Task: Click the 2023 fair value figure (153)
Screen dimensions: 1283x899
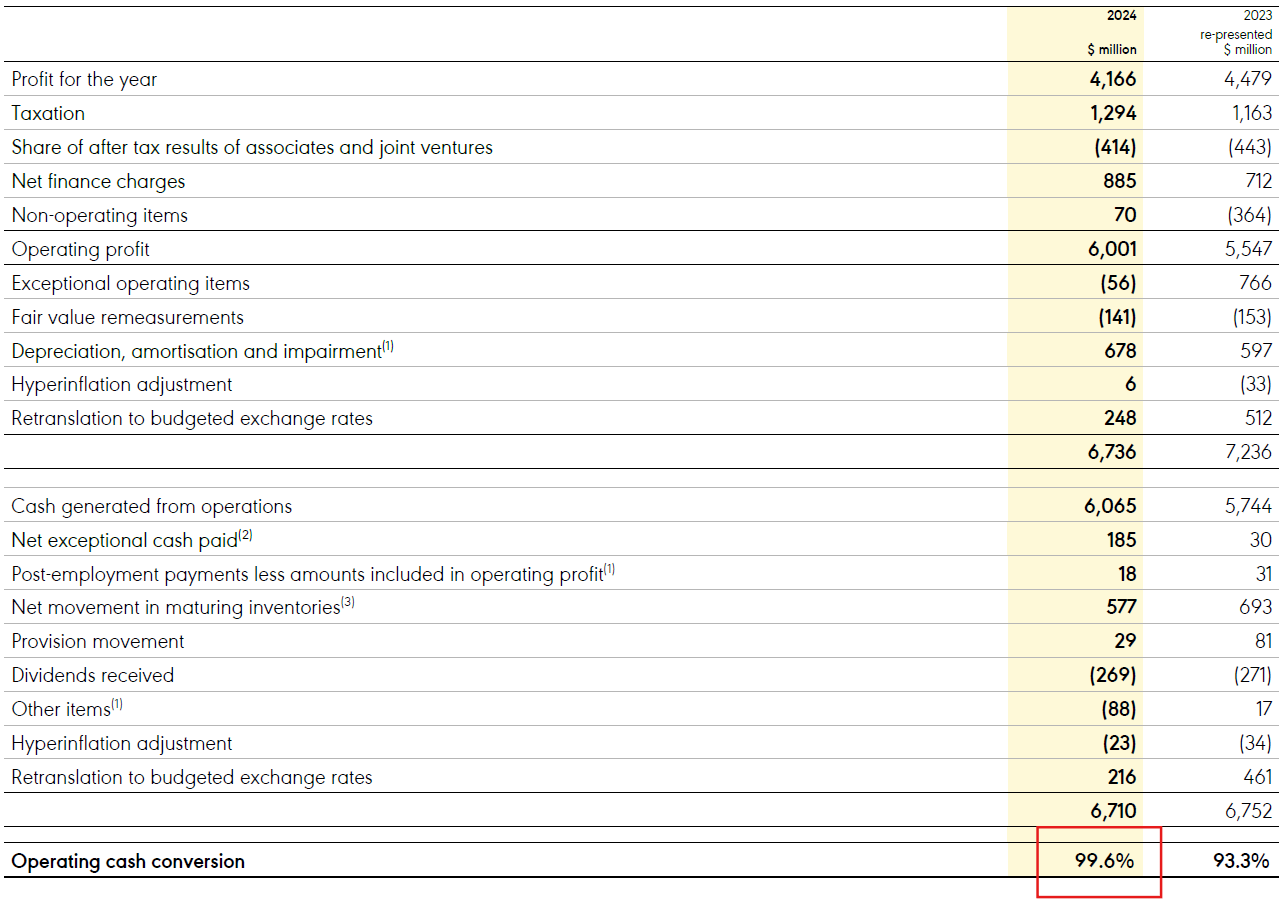Action: pyautogui.click(x=1252, y=317)
